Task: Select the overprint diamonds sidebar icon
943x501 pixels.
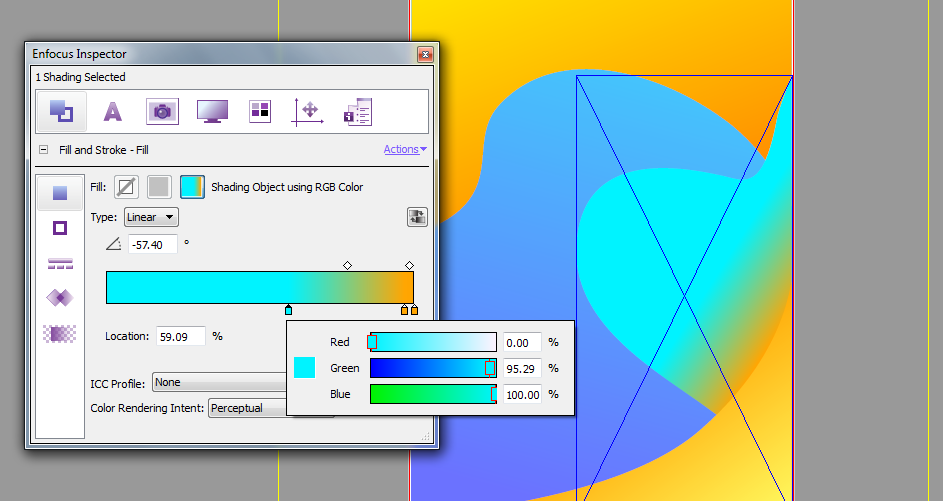Action: coord(60,297)
